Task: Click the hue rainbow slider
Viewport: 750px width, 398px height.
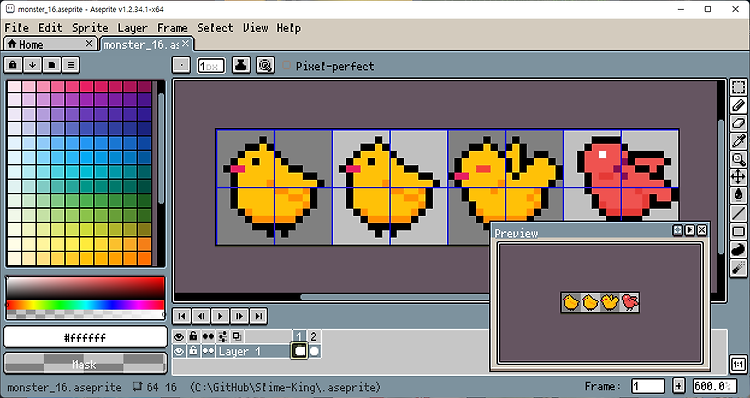Action: [85, 305]
